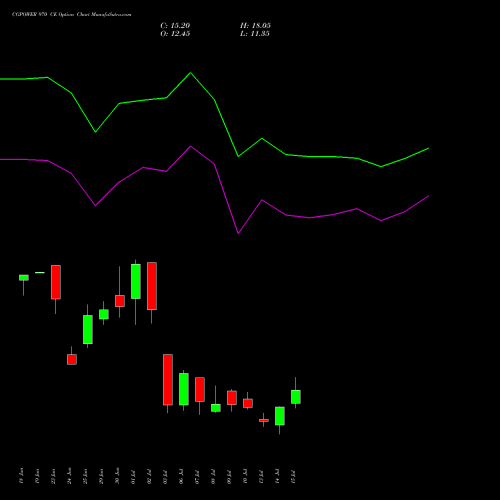Click the 13 Jul date label
500x500 pixels.
262,477
